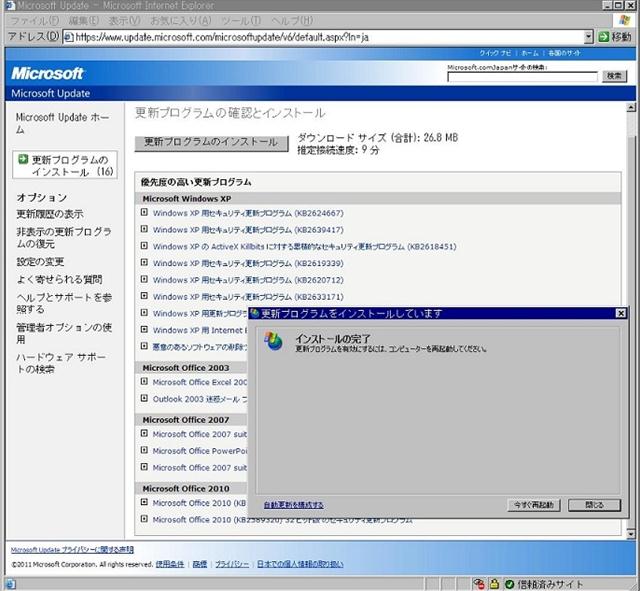Open the ヘルプ(H) menu
640x591 pixels.
292,21
